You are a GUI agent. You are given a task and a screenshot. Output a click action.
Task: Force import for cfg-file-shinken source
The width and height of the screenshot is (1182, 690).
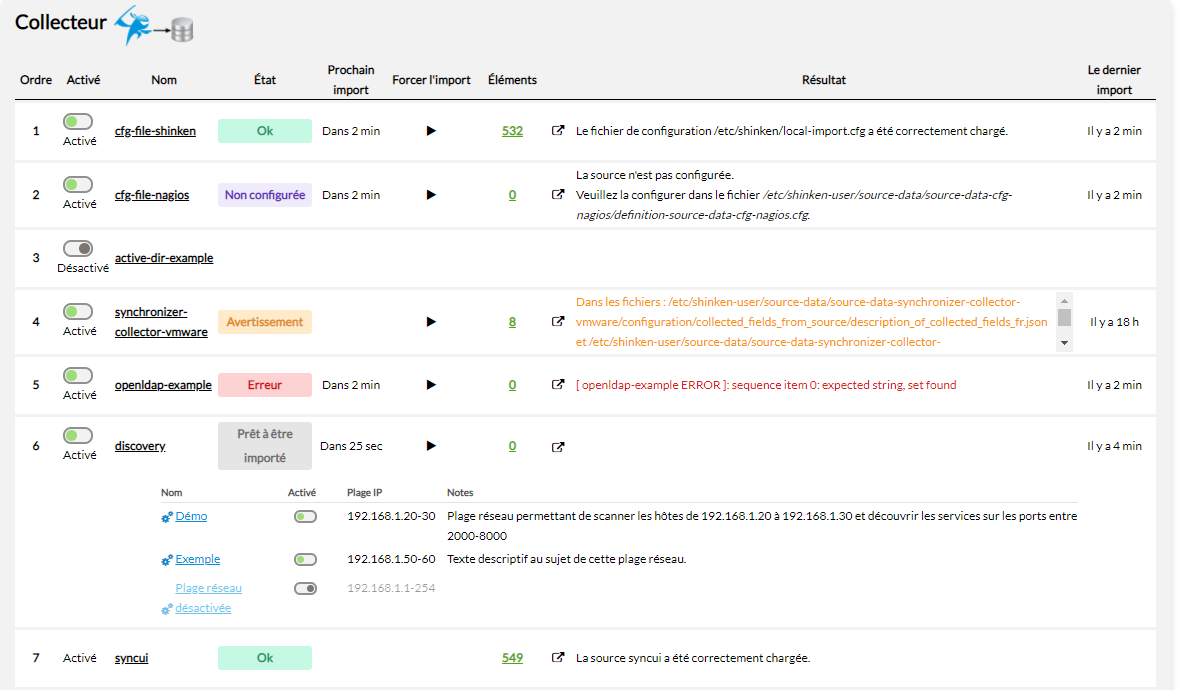[x=431, y=131]
